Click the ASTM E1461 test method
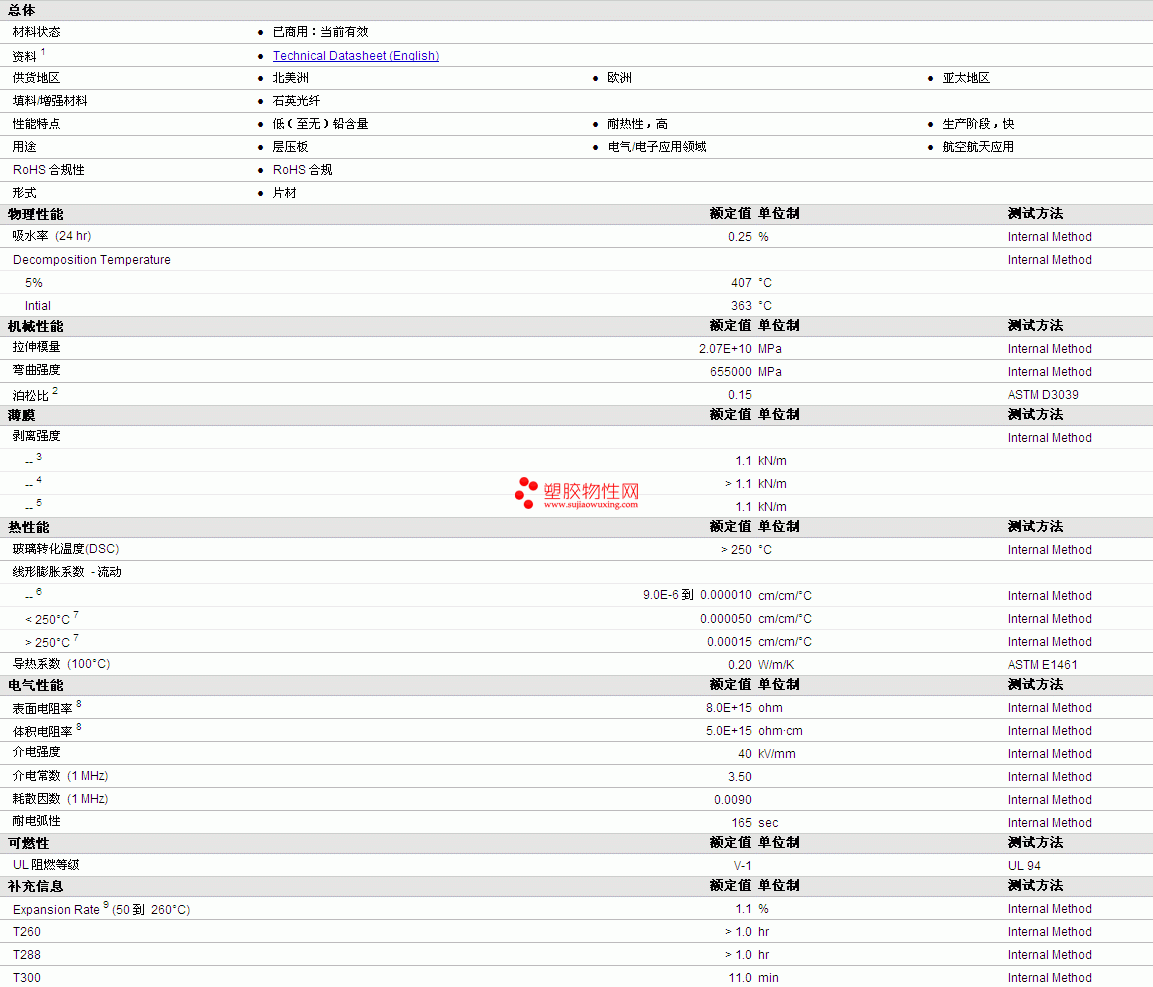The image size is (1153, 987). click(x=1043, y=665)
